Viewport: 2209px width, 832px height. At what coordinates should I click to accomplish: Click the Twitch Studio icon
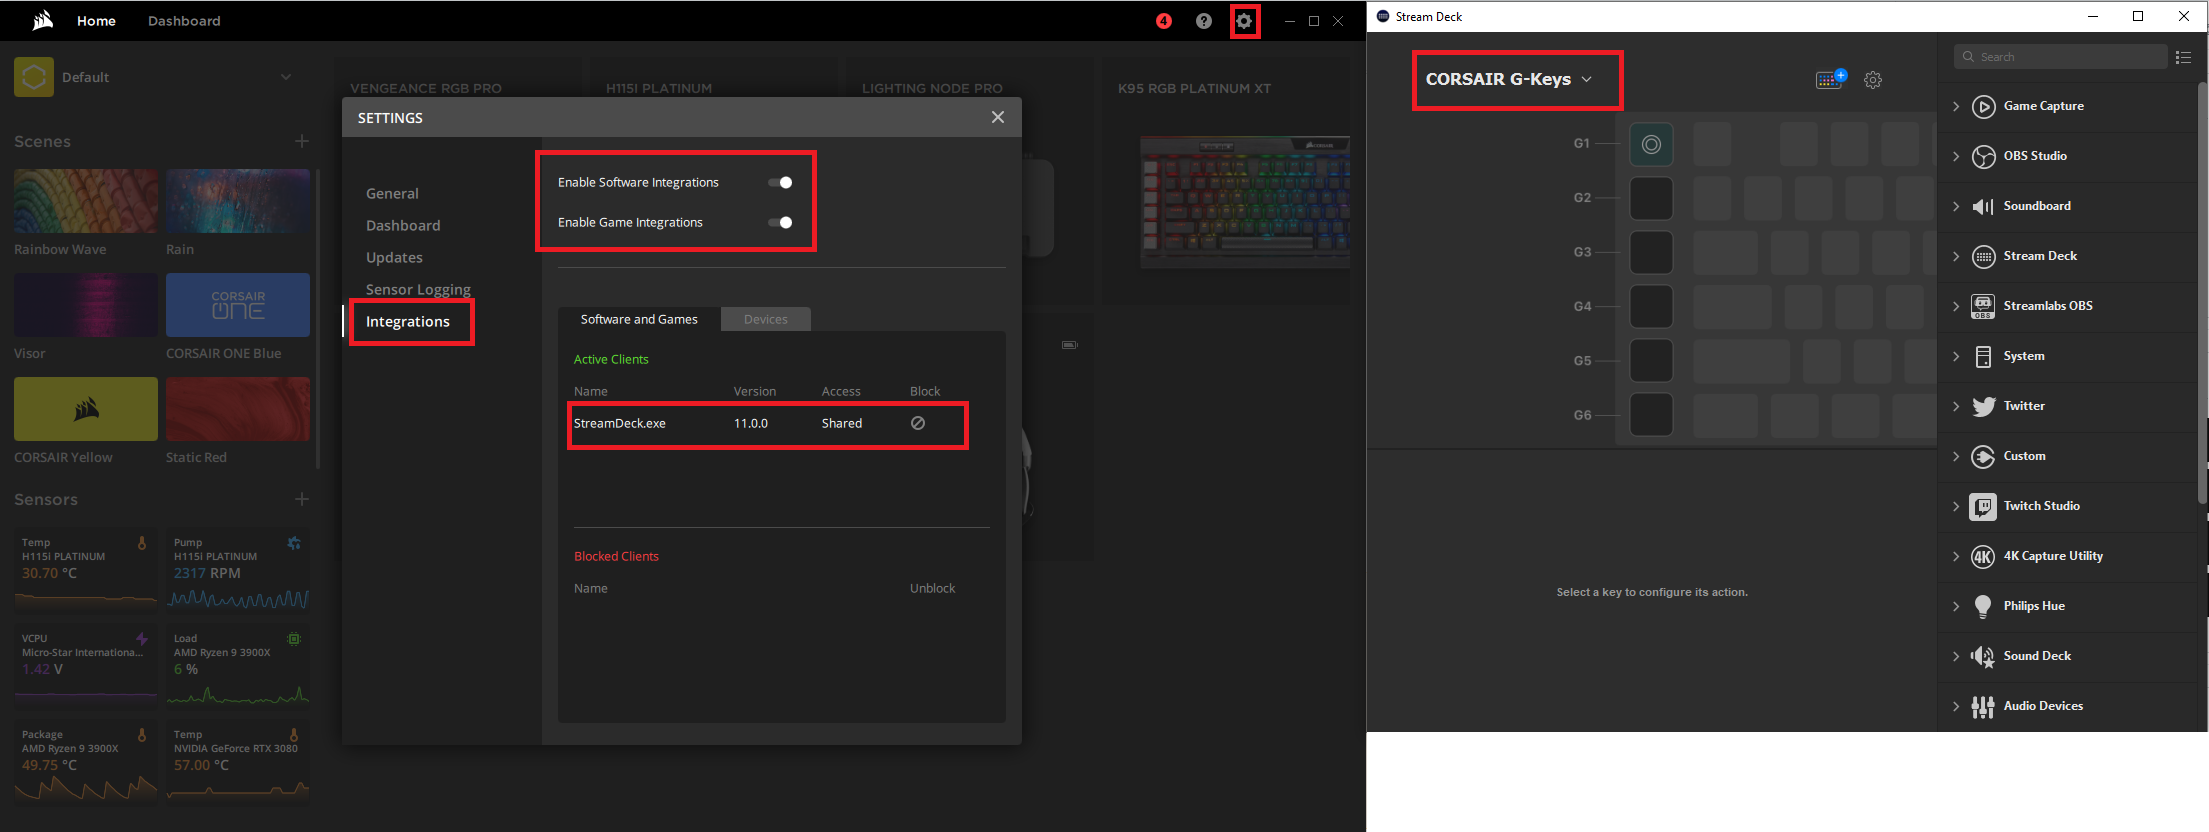point(1983,506)
